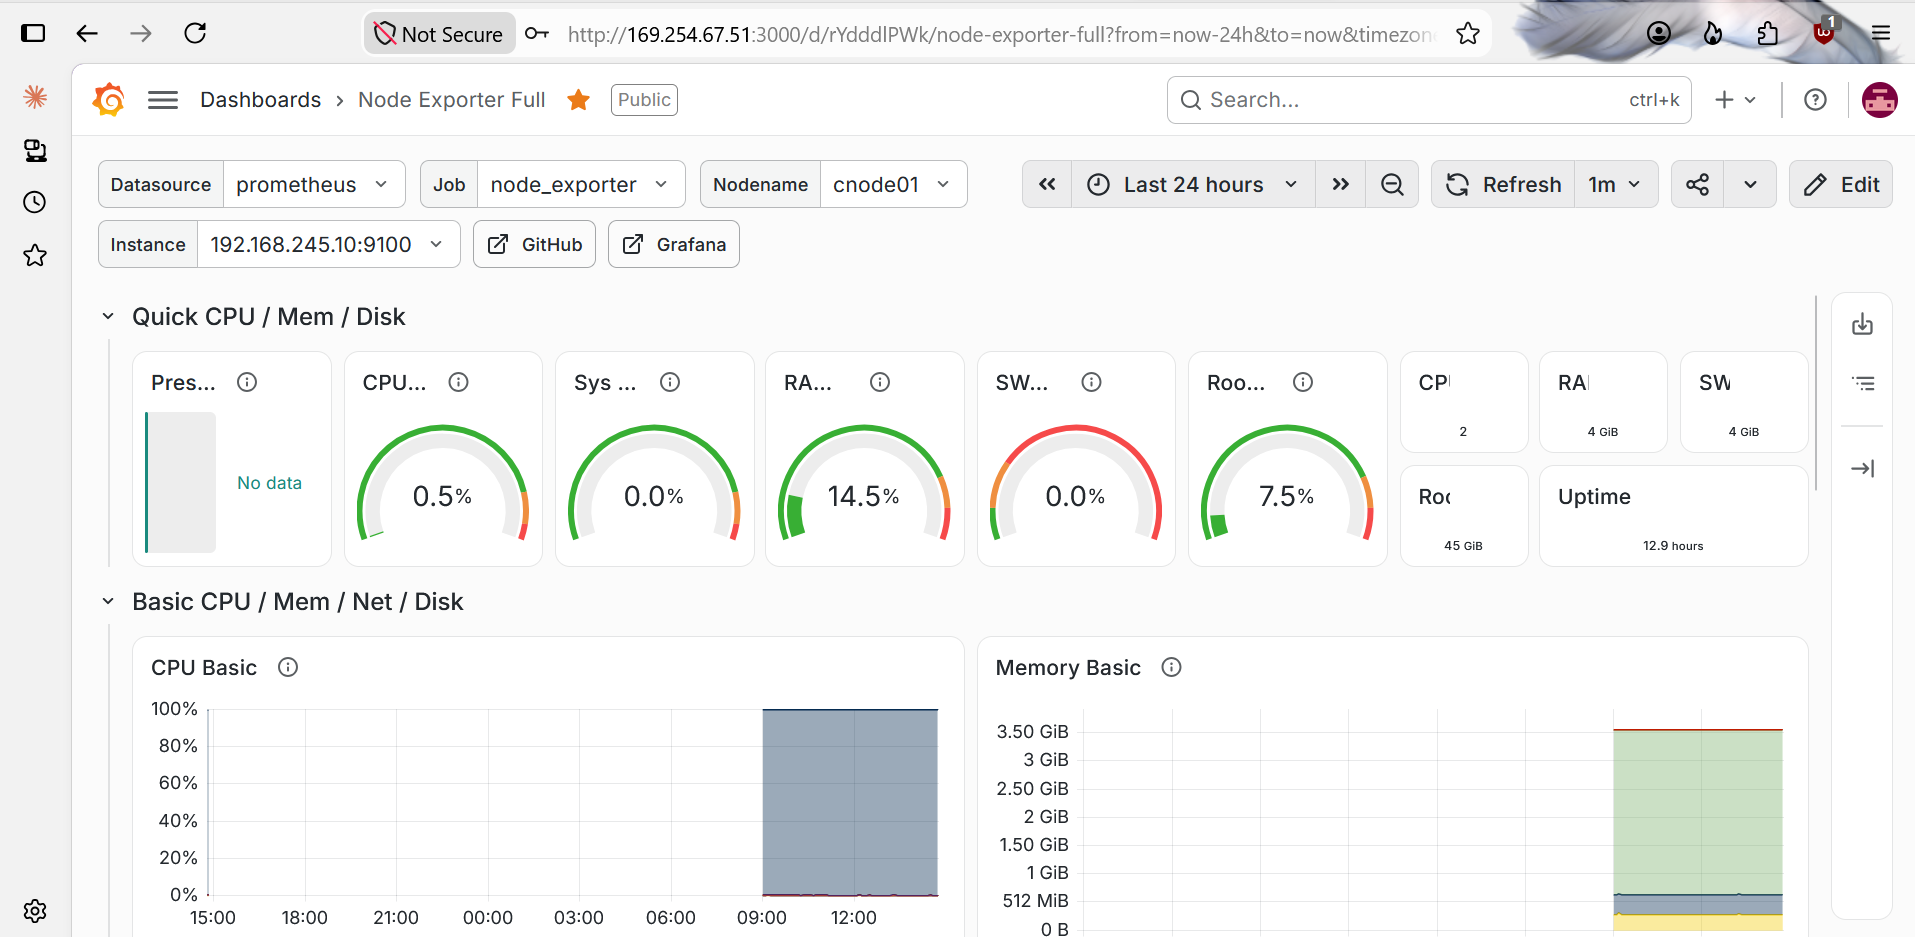Open the plus add-new menu
The image size is (1915, 937).
tap(1735, 100)
